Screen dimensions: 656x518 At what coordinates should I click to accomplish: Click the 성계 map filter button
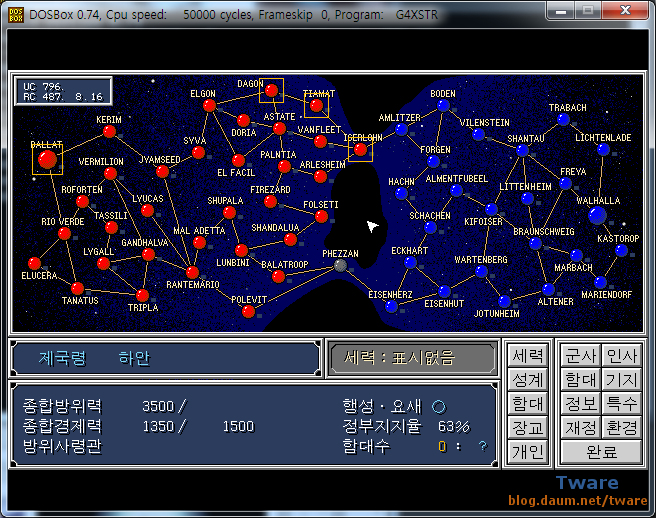[x=528, y=380]
